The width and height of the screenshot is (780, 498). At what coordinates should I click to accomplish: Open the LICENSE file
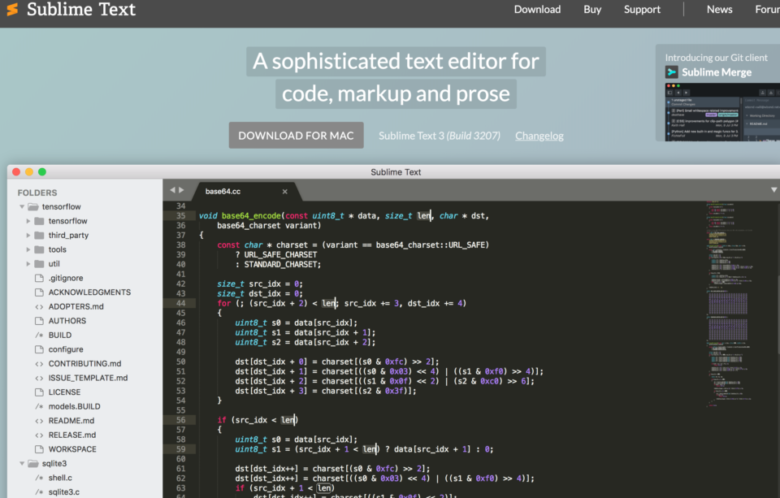pos(64,393)
